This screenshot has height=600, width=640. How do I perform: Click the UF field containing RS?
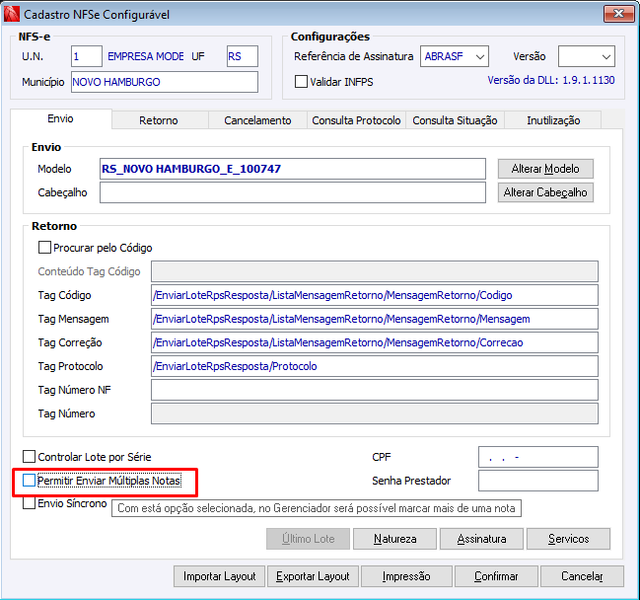click(242, 56)
